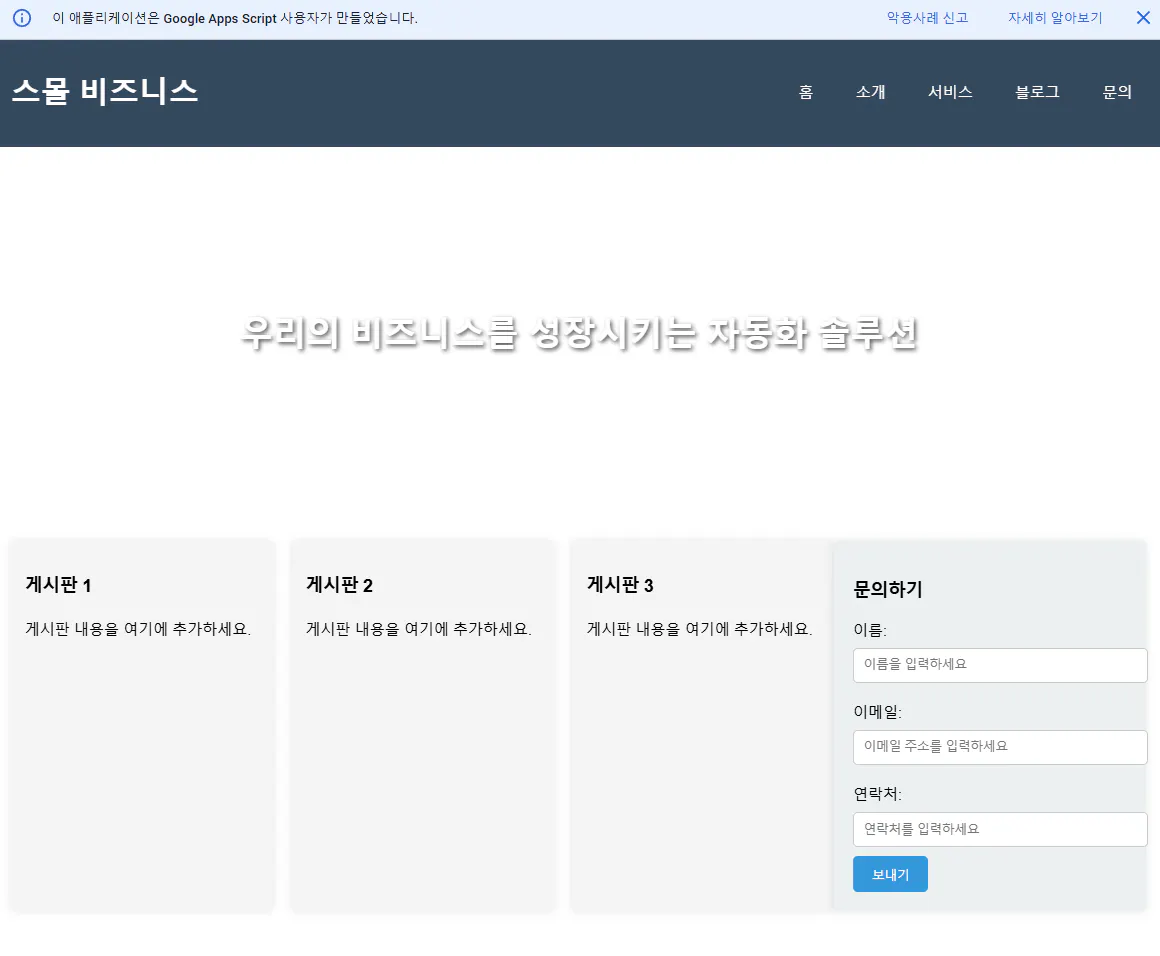
Task: Click the 게시판 1 heading text
Action: point(57,585)
